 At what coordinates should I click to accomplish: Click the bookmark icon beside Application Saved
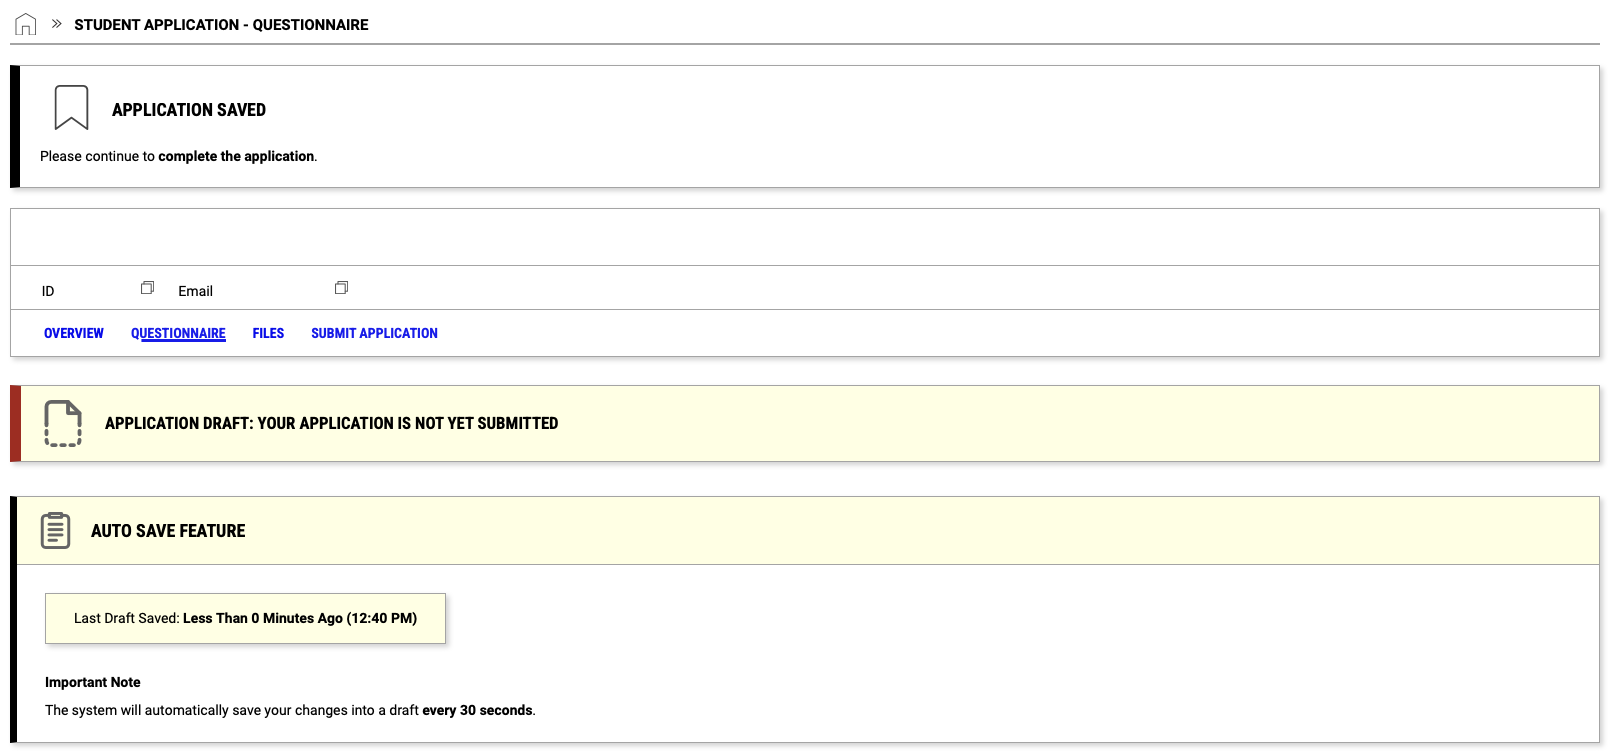click(x=71, y=107)
